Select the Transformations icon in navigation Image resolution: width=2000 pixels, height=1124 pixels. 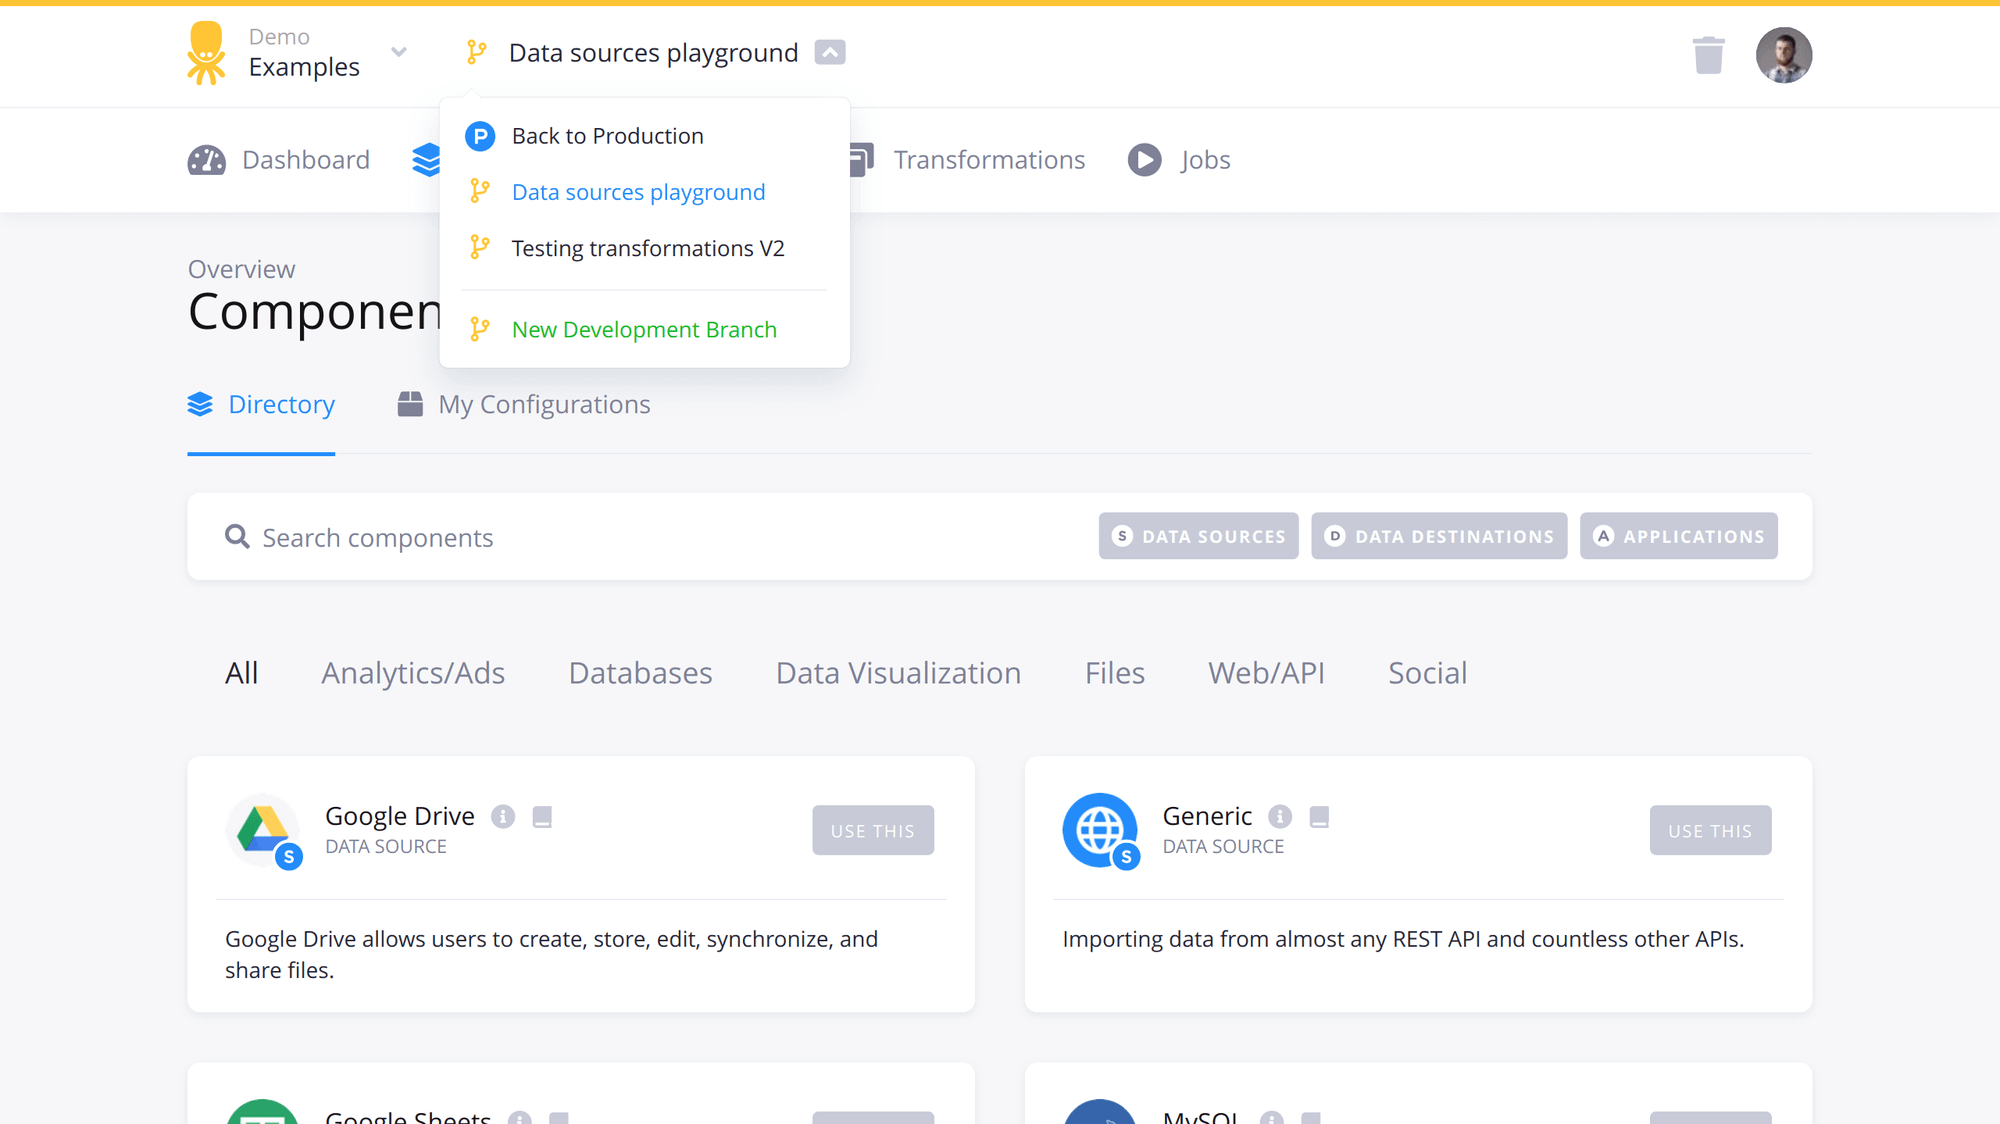[x=858, y=159]
